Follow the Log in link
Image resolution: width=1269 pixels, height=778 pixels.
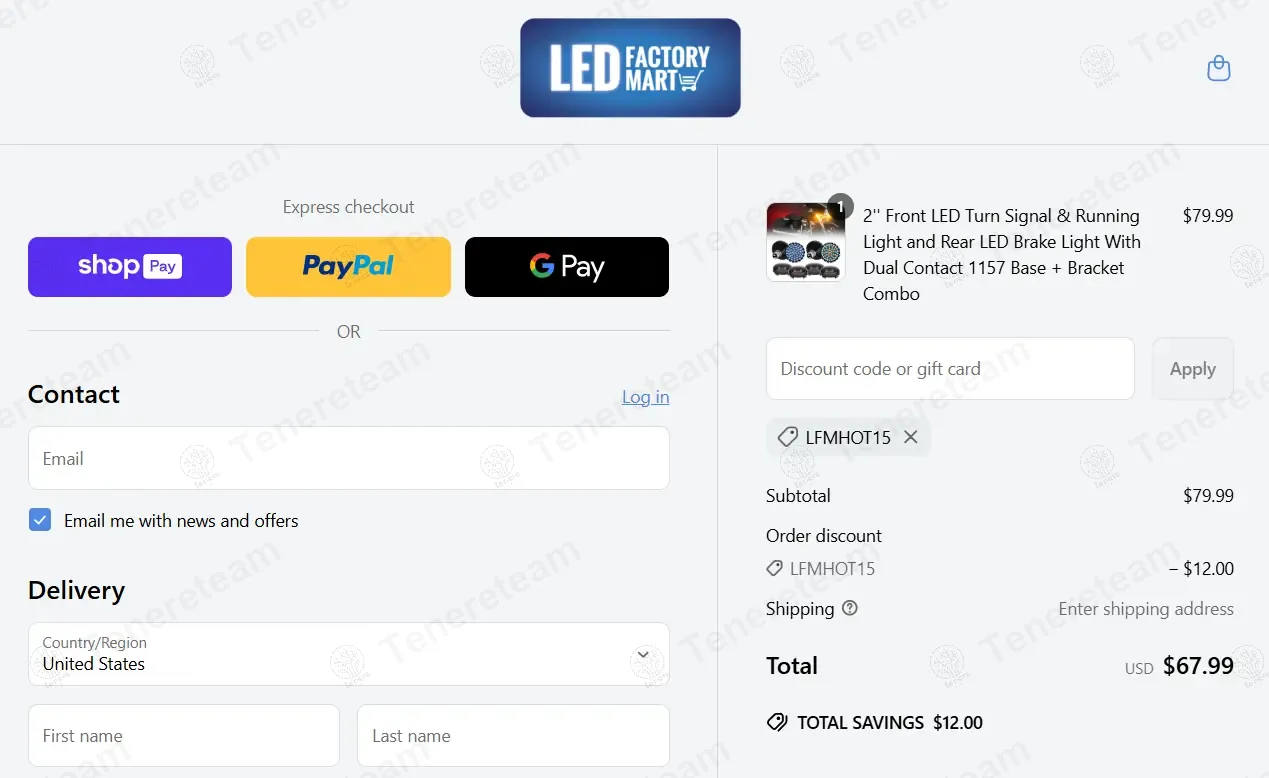pyautogui.click(x=646, y=397)
